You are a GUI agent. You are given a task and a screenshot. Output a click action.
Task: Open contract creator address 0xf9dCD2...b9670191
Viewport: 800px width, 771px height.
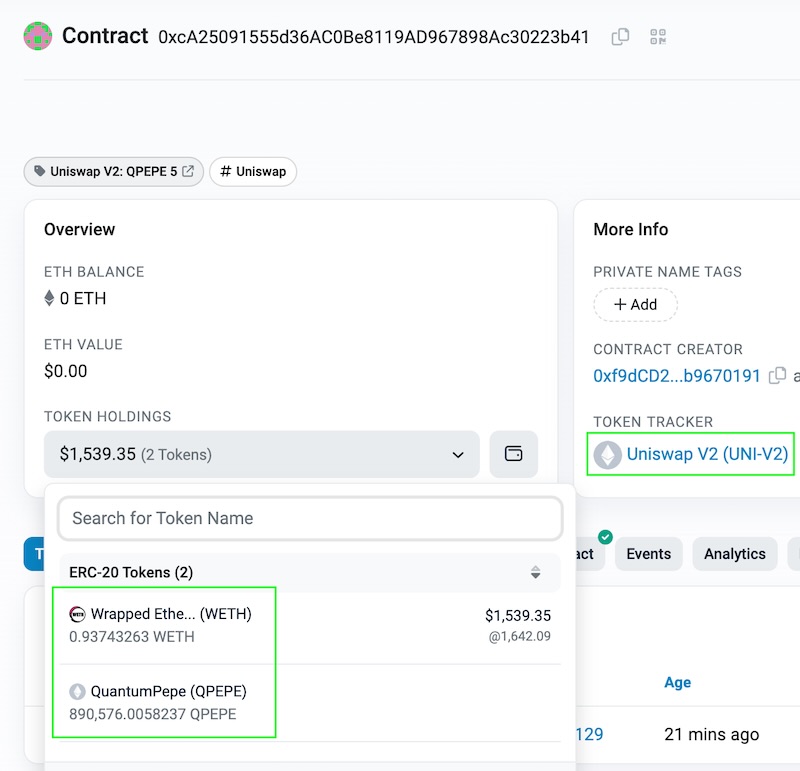(x=677, y=376)
